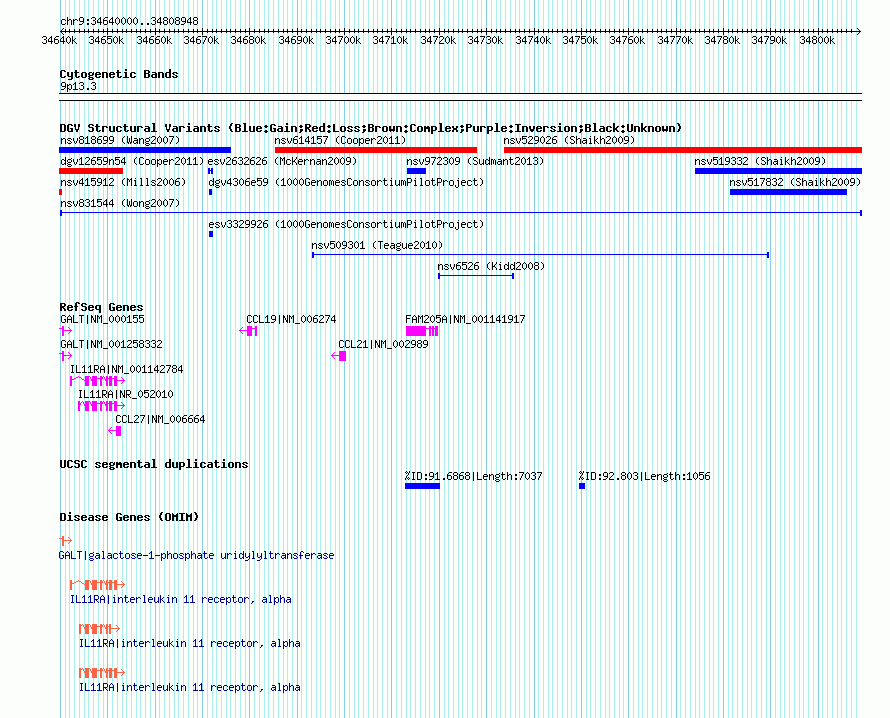Click the CCL27|NM_006664 label
The image size is (890, 718).
pos(160,419)
